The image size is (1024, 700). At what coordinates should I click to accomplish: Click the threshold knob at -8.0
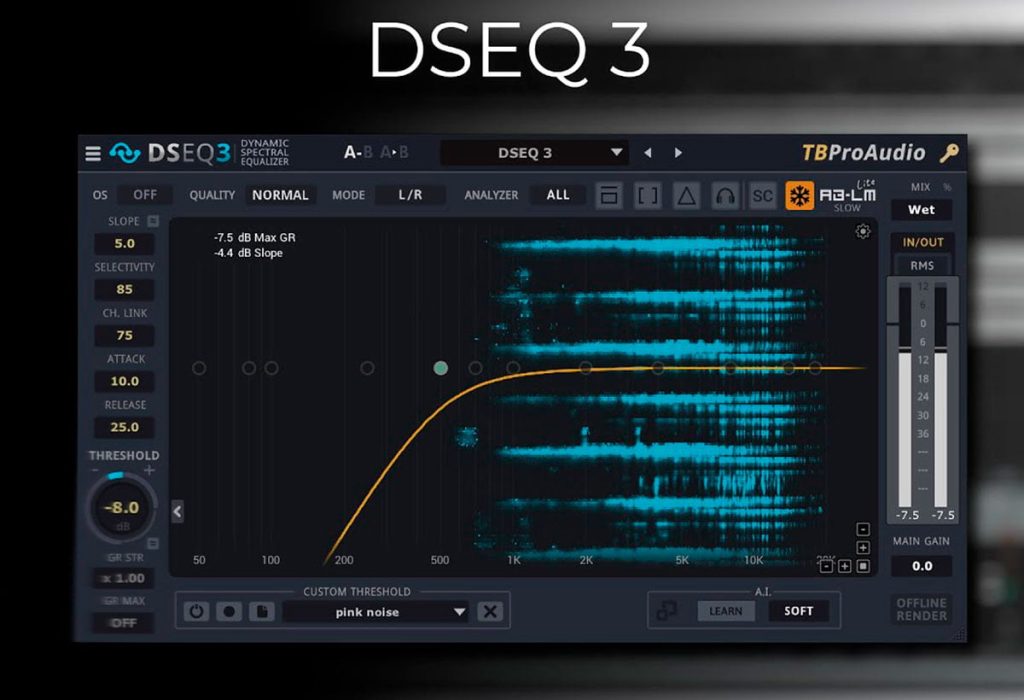tap(121, 507)
